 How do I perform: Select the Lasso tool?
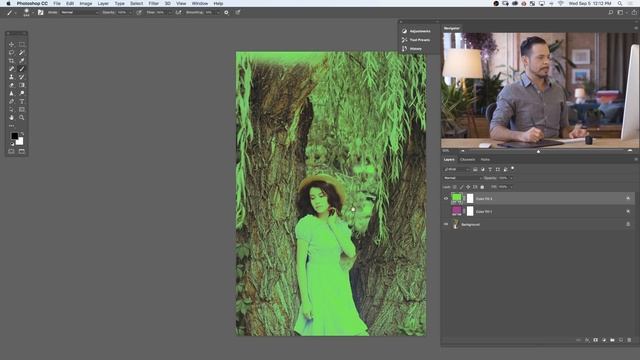(x=11, y=52)
